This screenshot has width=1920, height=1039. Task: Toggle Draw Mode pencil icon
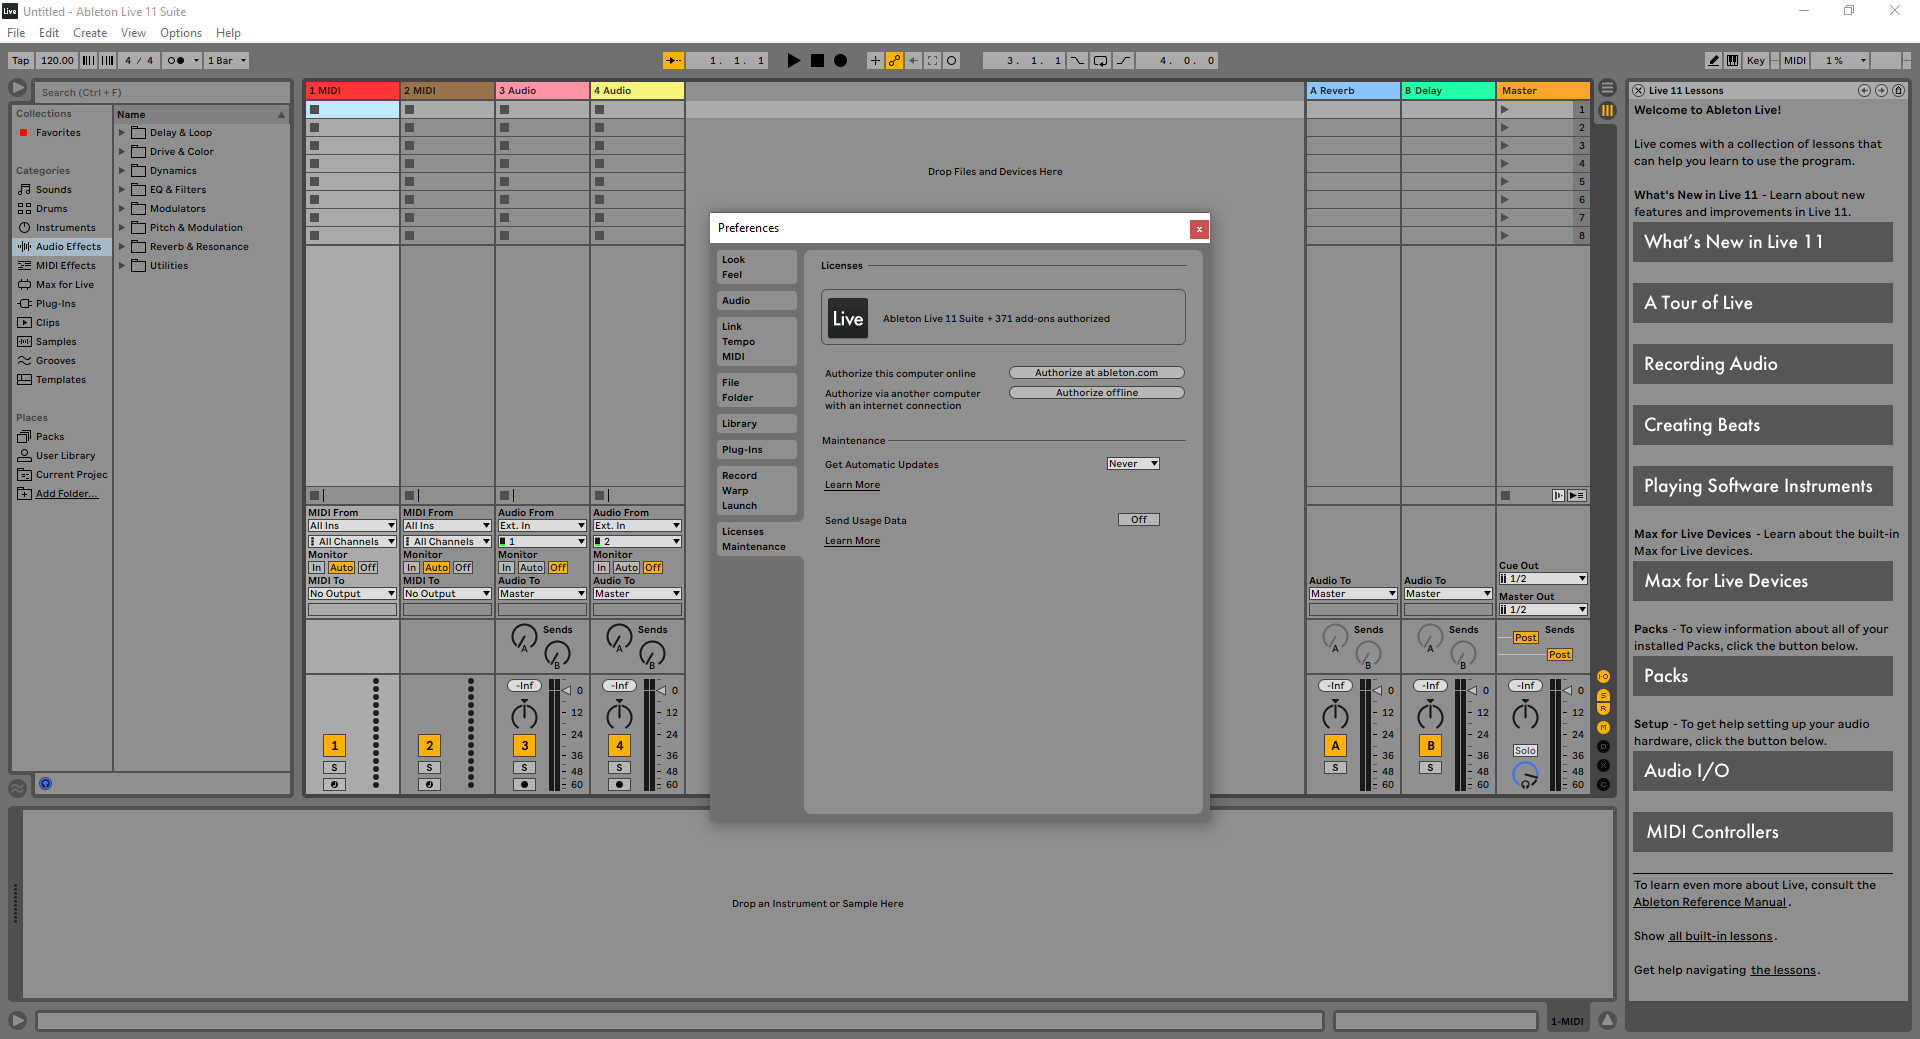(1714, 60)
